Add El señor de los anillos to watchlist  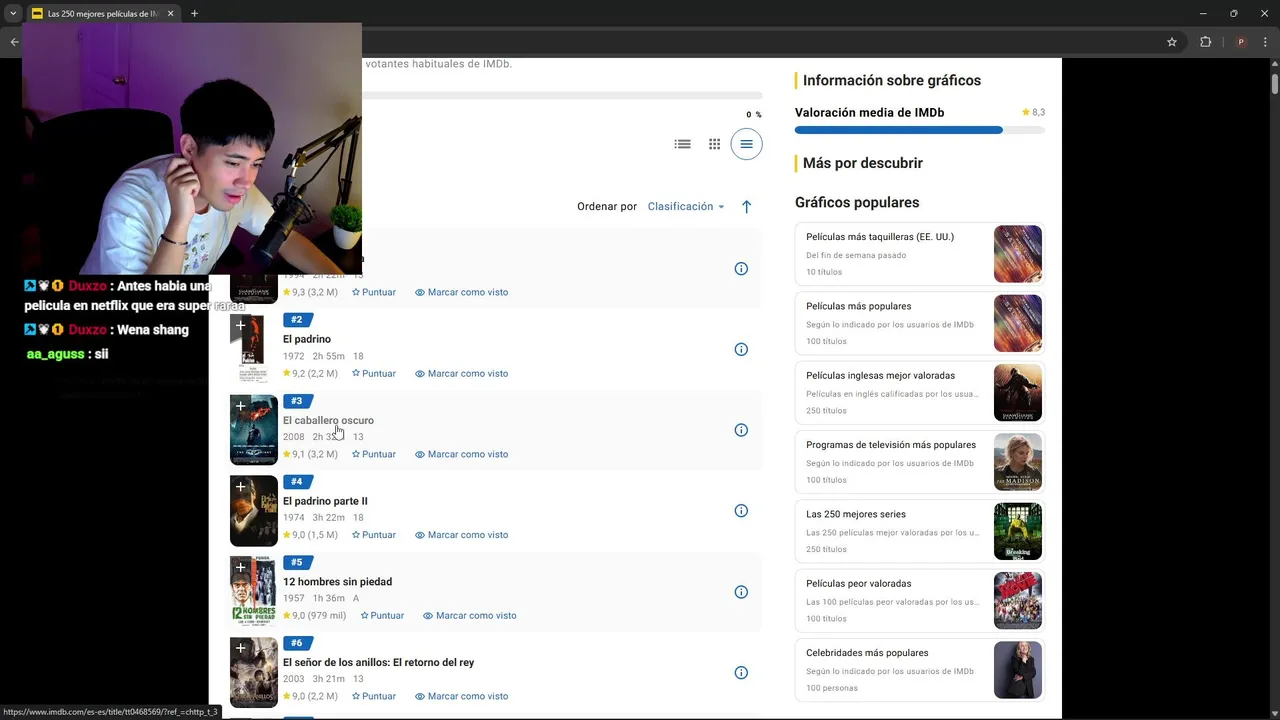[240, 649]
